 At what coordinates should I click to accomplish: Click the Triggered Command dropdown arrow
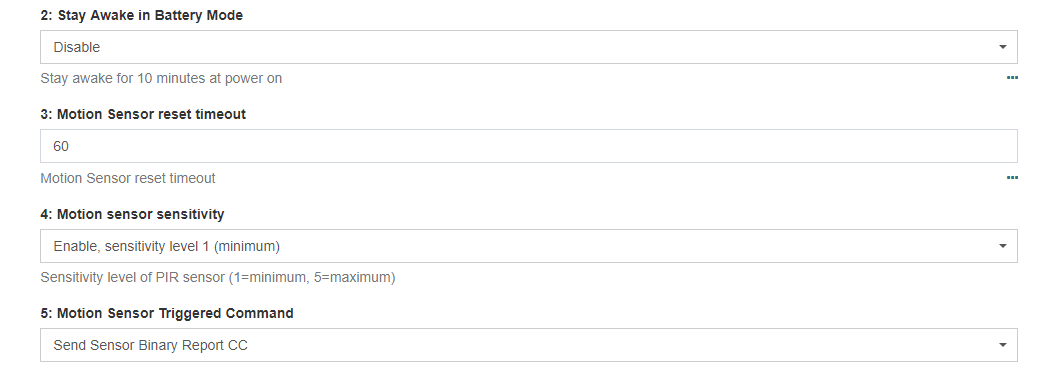[x=1003, y=345]
